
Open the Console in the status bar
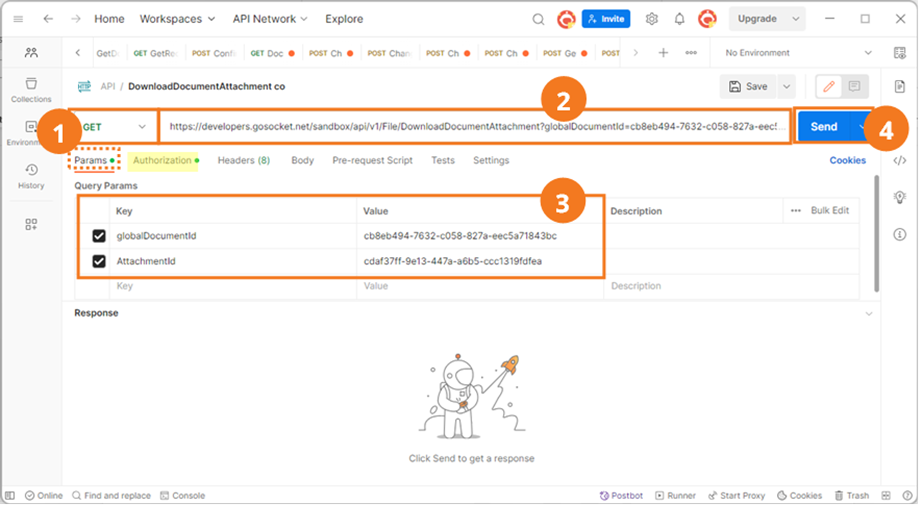[x=183, y=497]
